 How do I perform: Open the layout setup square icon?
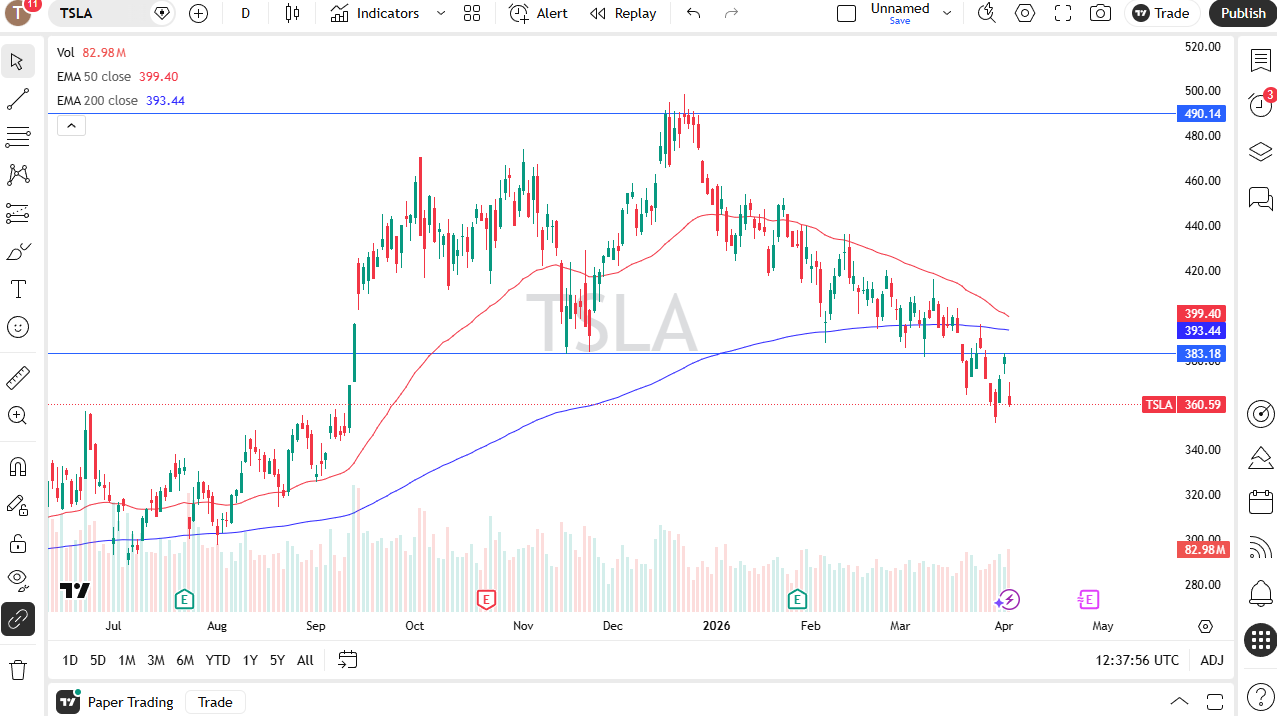(x=846, y=13)
